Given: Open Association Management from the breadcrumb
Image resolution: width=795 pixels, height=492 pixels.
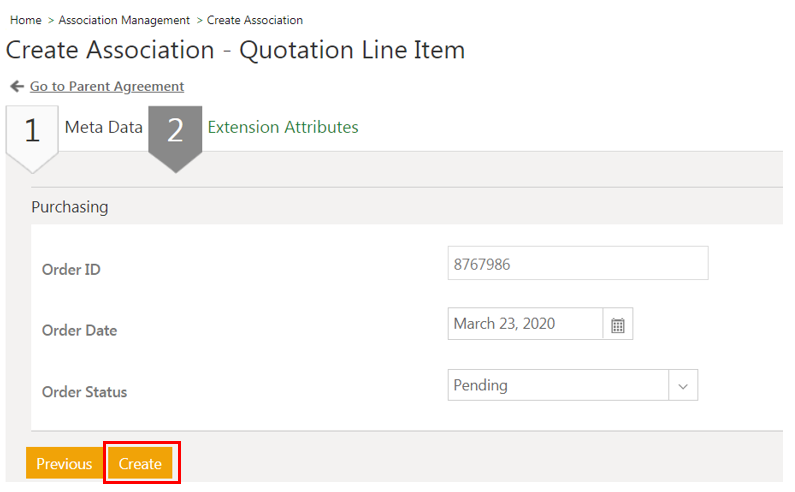Looking at the screenshot, I should [x=124, y=20].
